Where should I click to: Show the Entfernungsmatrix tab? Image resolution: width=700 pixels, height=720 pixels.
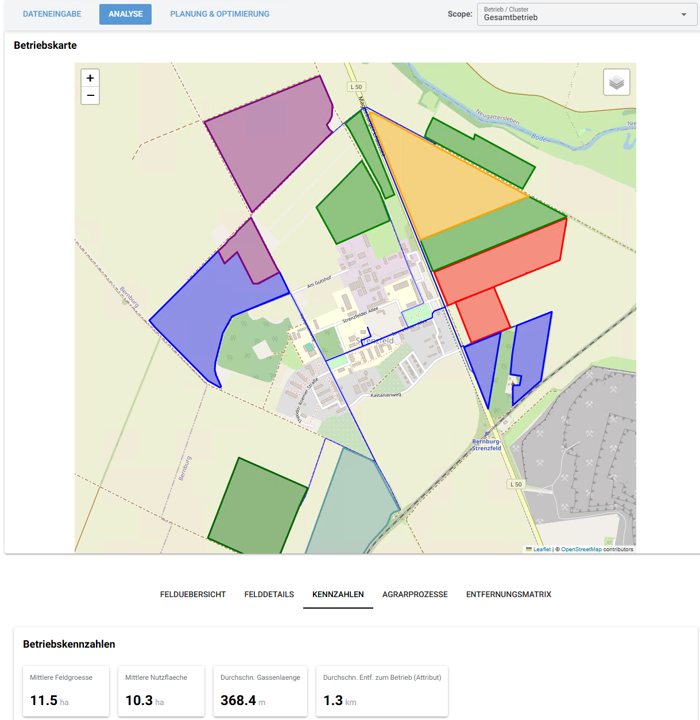(508, 594)
